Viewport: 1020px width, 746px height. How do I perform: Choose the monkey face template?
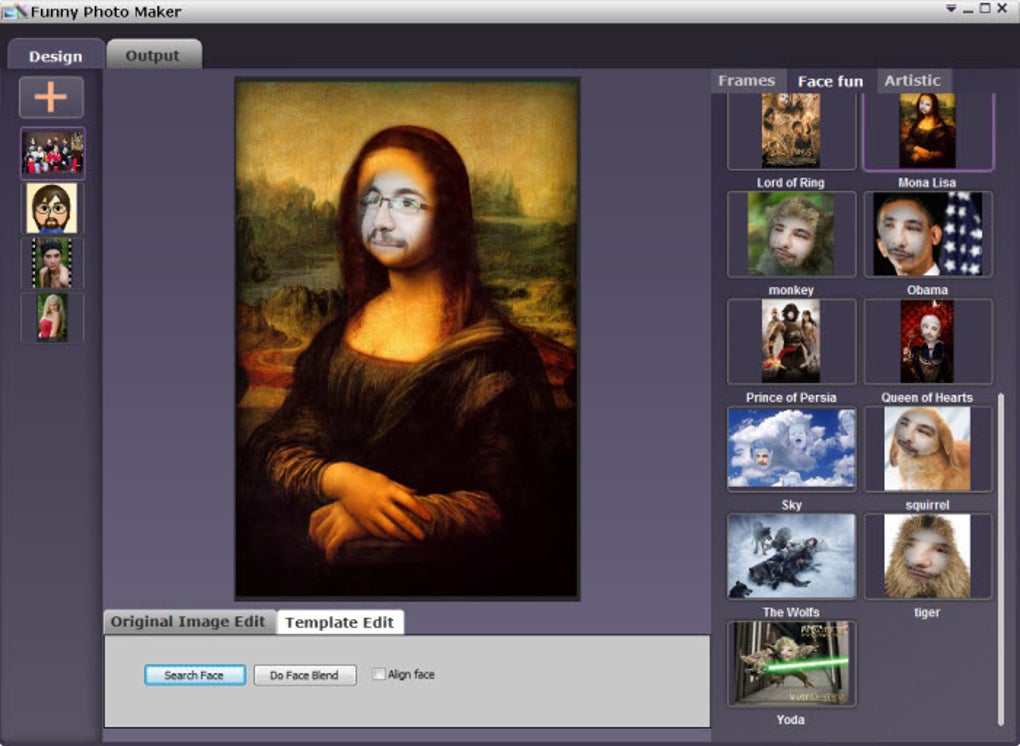pyautogui.click(x=791, y=234)
